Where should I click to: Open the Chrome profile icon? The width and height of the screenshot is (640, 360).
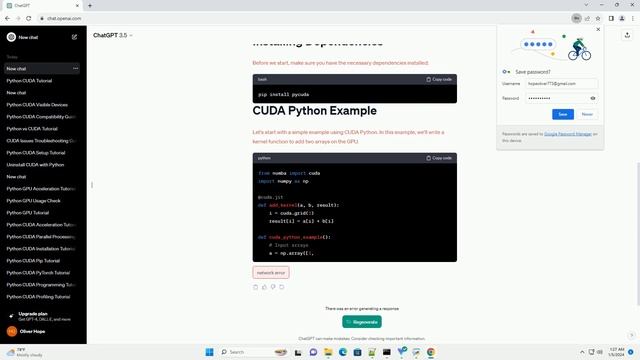pos(622,18)
